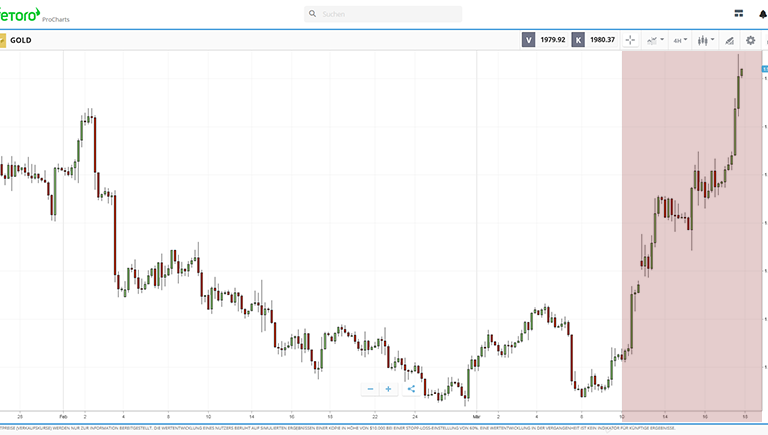Click the search magnifier icon
This screenshot has height=435, width=768.
313,14
